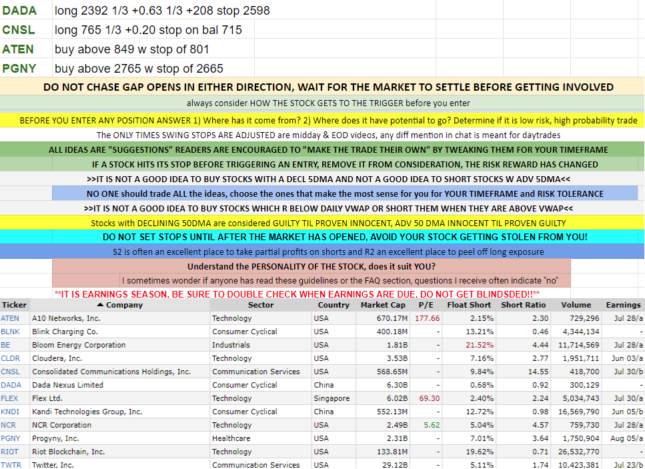Select the 26,532,770 volume value
Image resolution: width=645 pixels, height=469 pixels.
pyautogui.click(x=579, y=452)
